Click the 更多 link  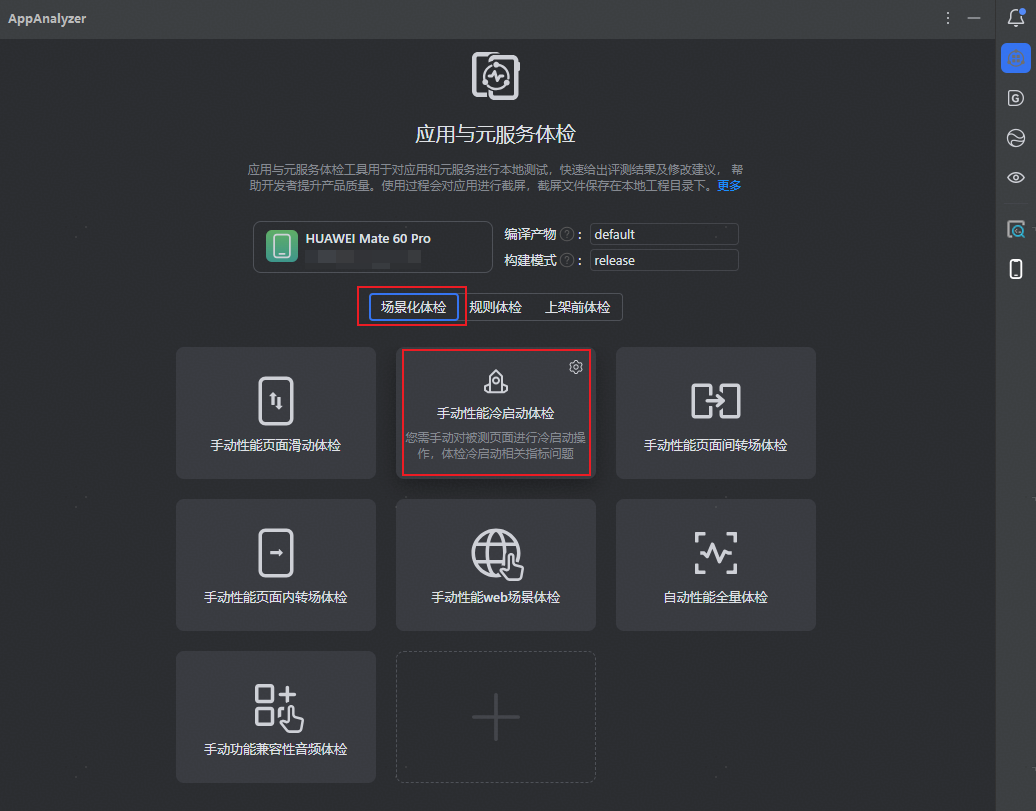click(729, 186)
